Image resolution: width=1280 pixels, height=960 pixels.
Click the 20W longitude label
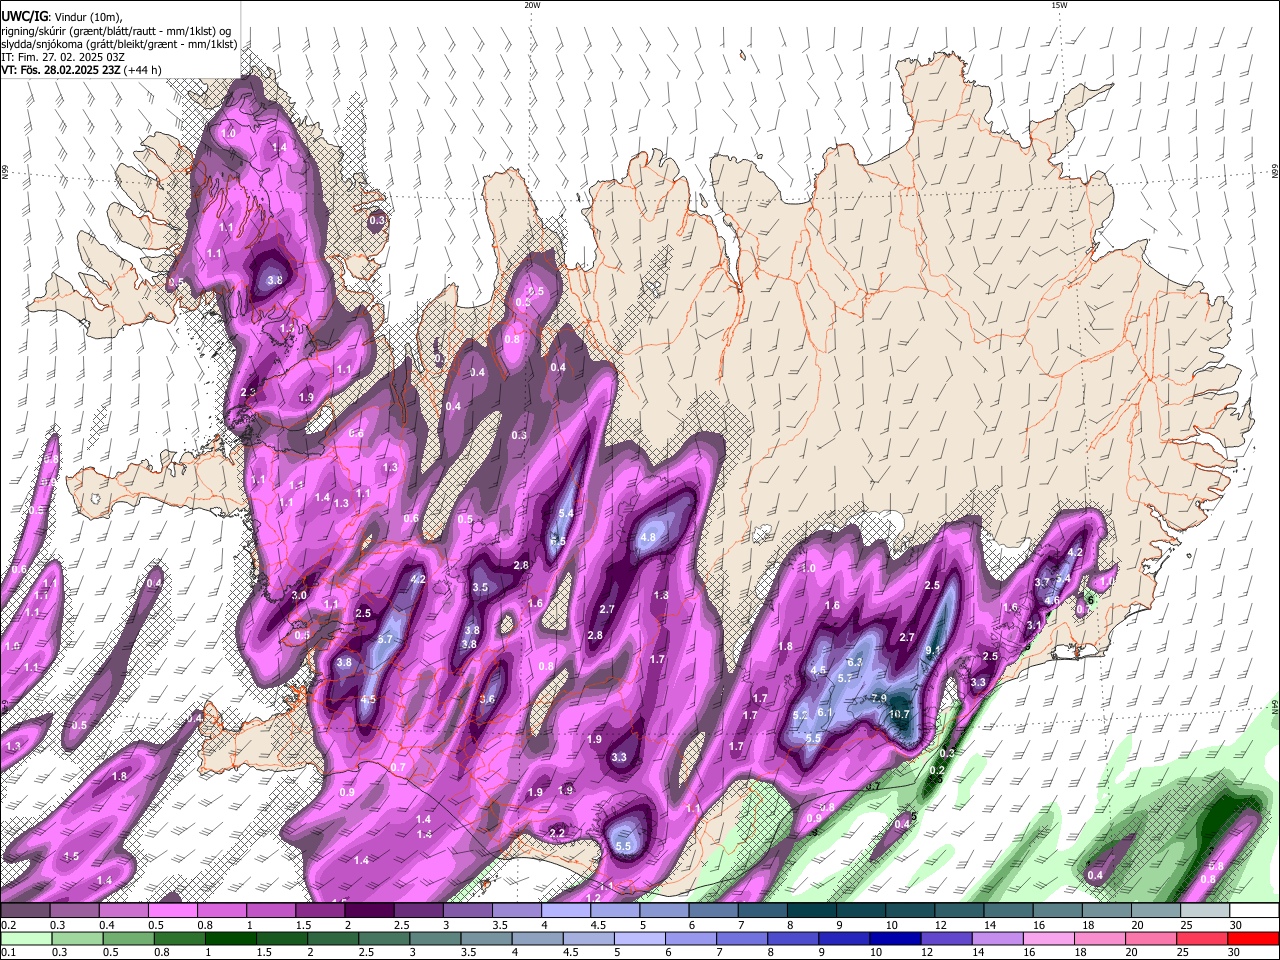coord(532,5)
